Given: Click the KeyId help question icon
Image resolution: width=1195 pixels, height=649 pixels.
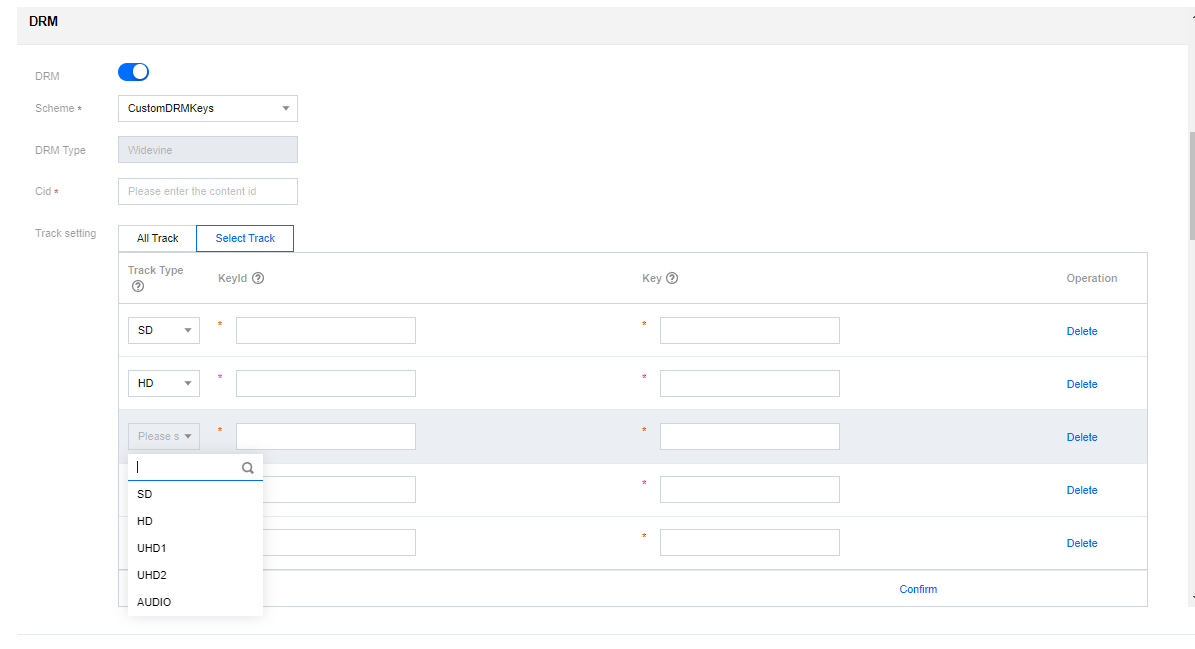Looking at the screenshot, I should [258, 278].
